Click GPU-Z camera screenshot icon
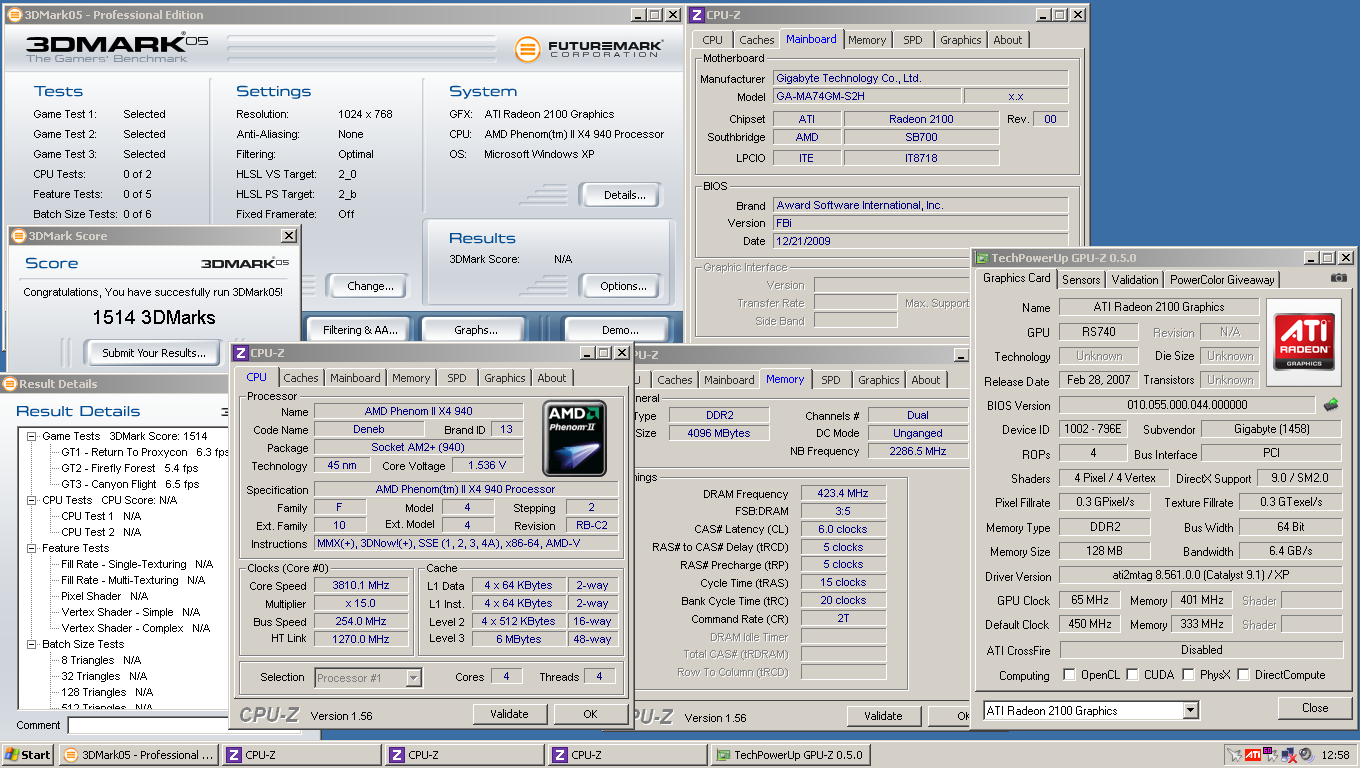This screenshot has height=768, width=1360. click(x=1339, y=279)
